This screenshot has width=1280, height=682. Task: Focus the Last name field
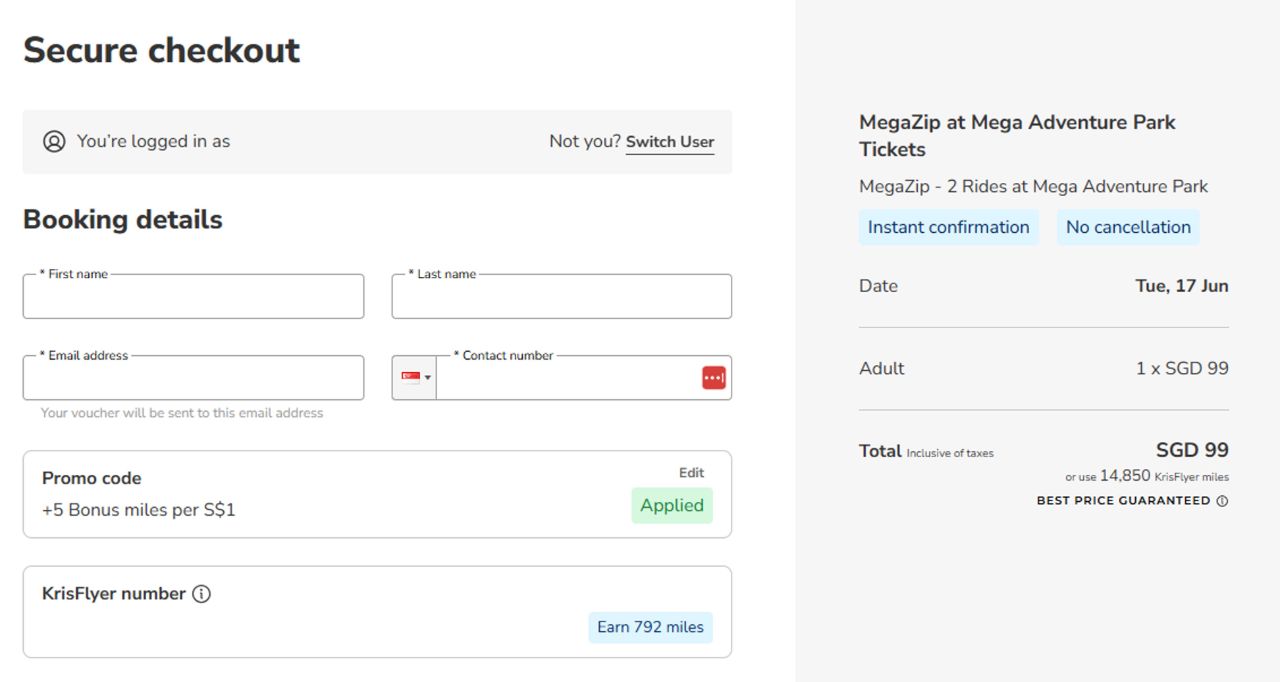[x=562, y=297]
